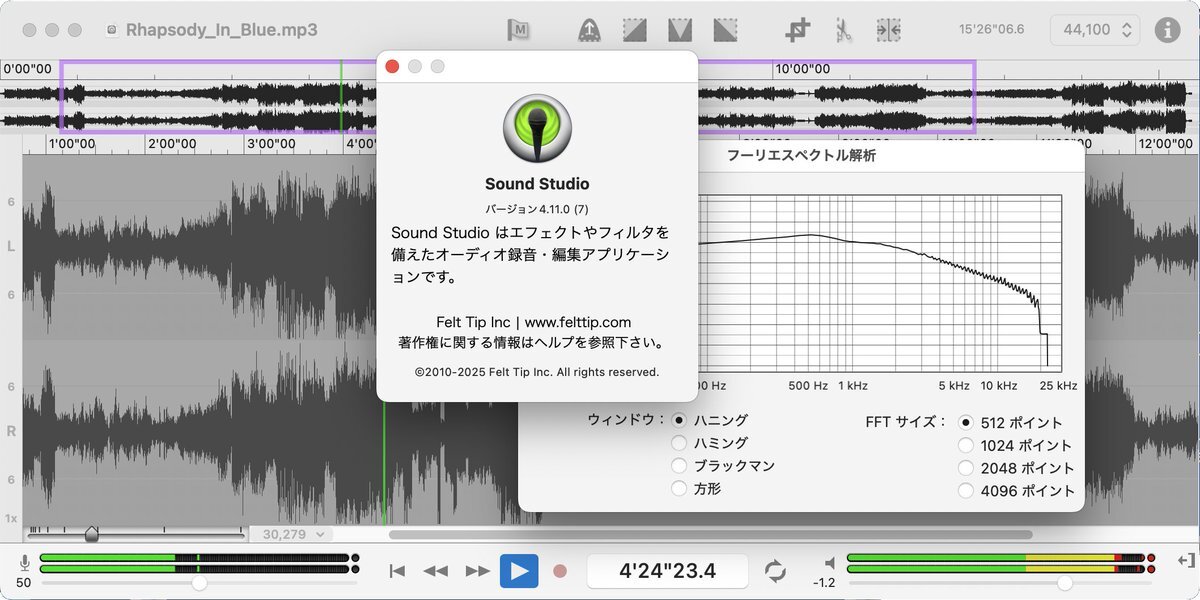Open the Info inspector icon
Image resolution: width=1200 pixels, height=600 pixels.
pos(1167,30)
